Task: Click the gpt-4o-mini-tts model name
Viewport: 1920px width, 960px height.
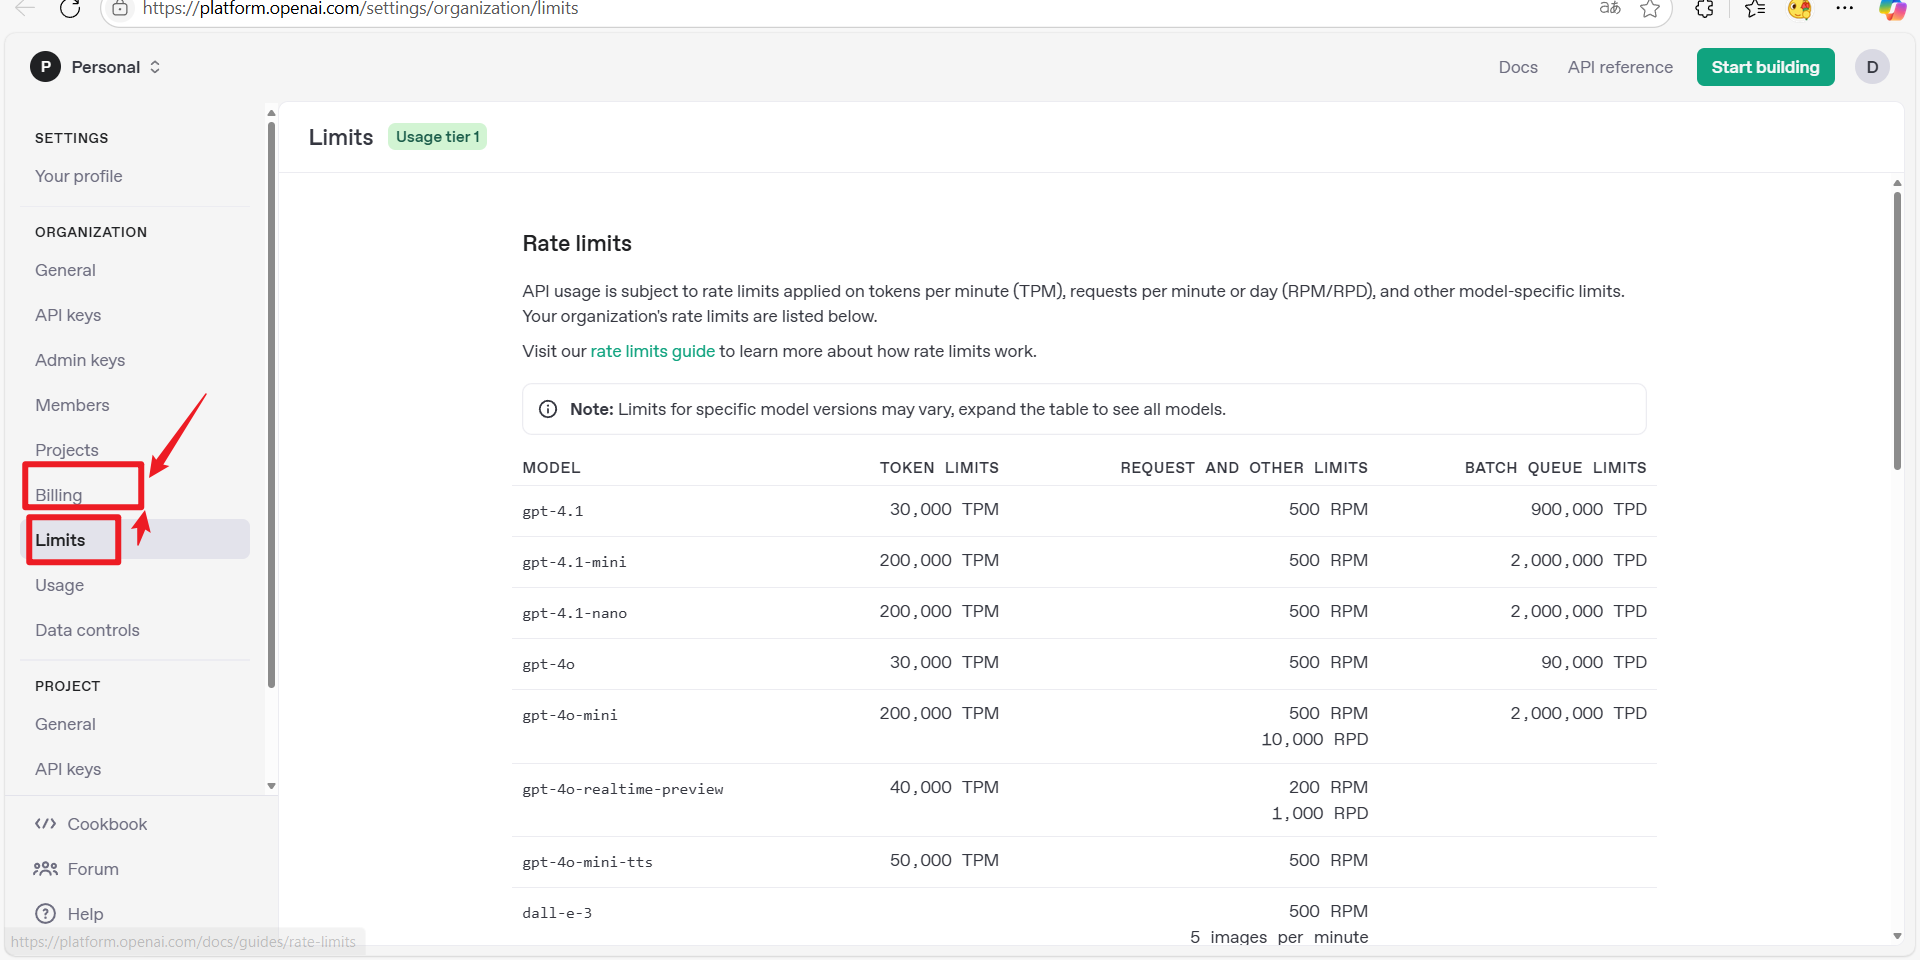Action: 587,862
